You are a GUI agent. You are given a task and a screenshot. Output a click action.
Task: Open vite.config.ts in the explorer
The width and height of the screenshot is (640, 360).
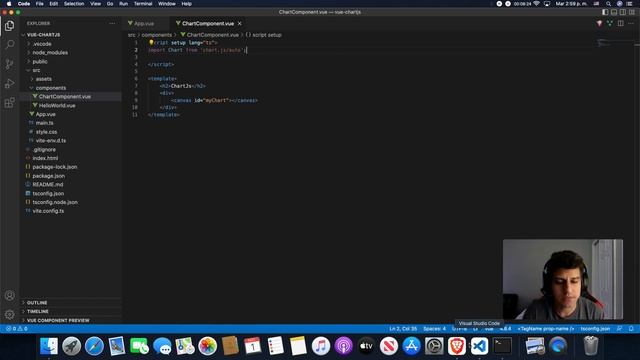coord(48,211)
